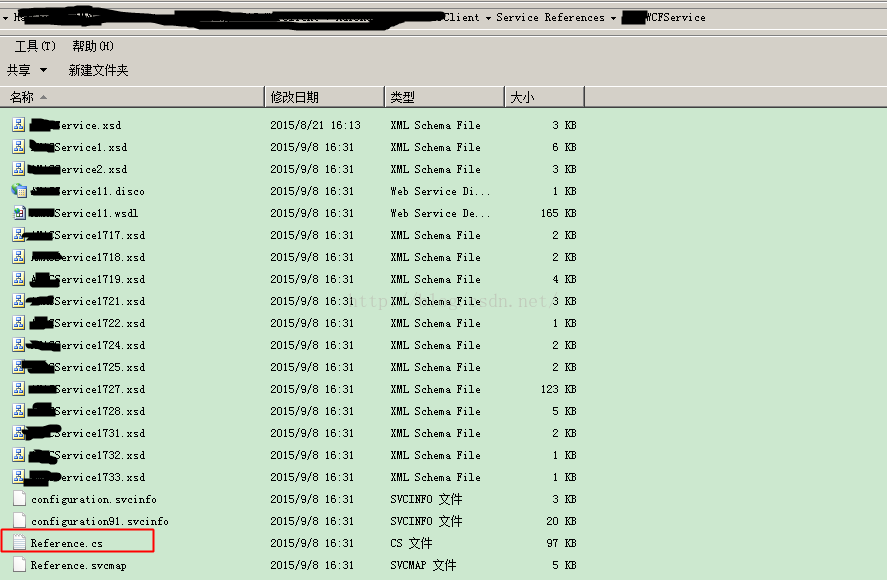Open the 帮助(H) menu
This screenshot has height=580, width=887.
point(93,46)
